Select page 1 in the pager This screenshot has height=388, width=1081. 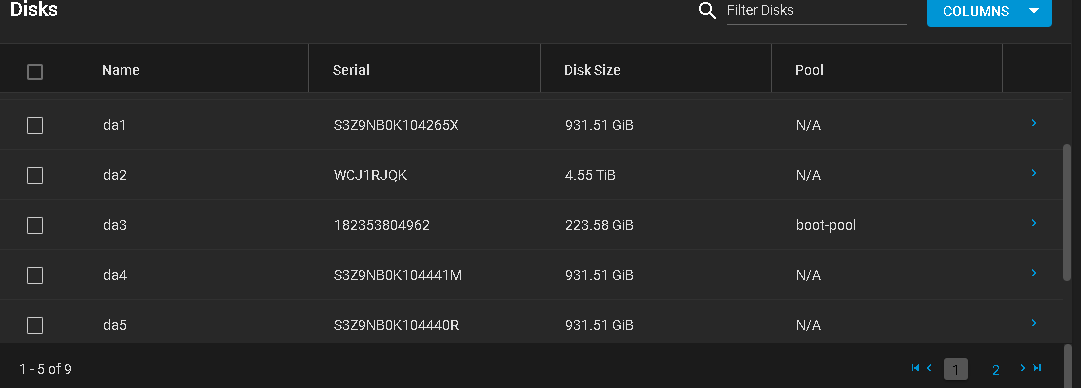(x=956, y=369)
